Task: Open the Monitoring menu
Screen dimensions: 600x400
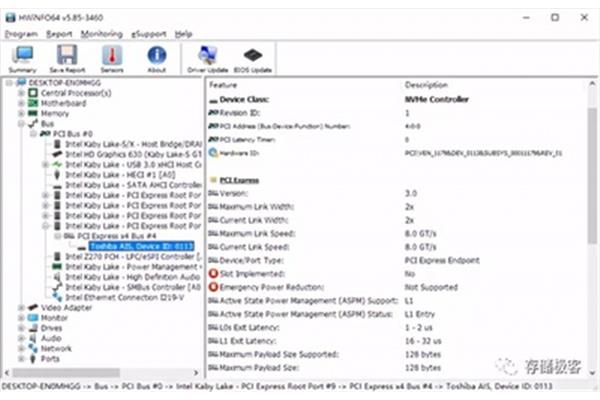Action: click(101, 34)
